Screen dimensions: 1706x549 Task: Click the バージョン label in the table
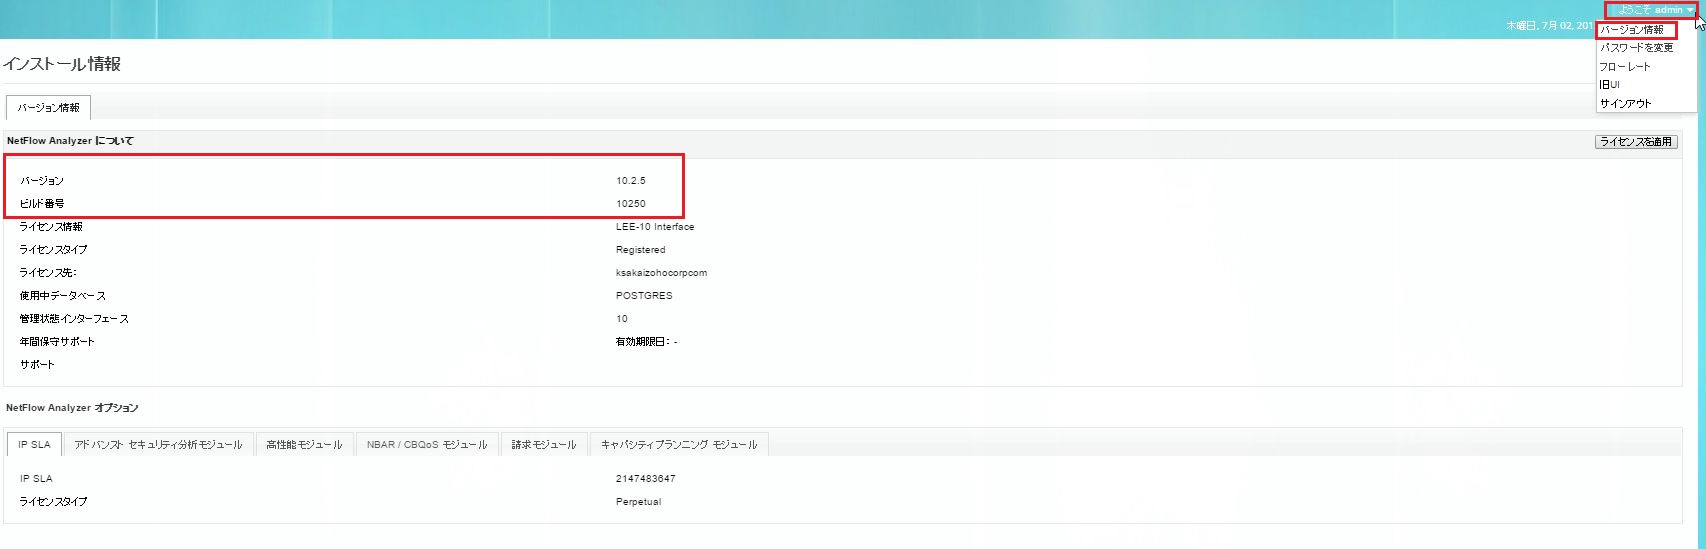click(x=42, y=181)
